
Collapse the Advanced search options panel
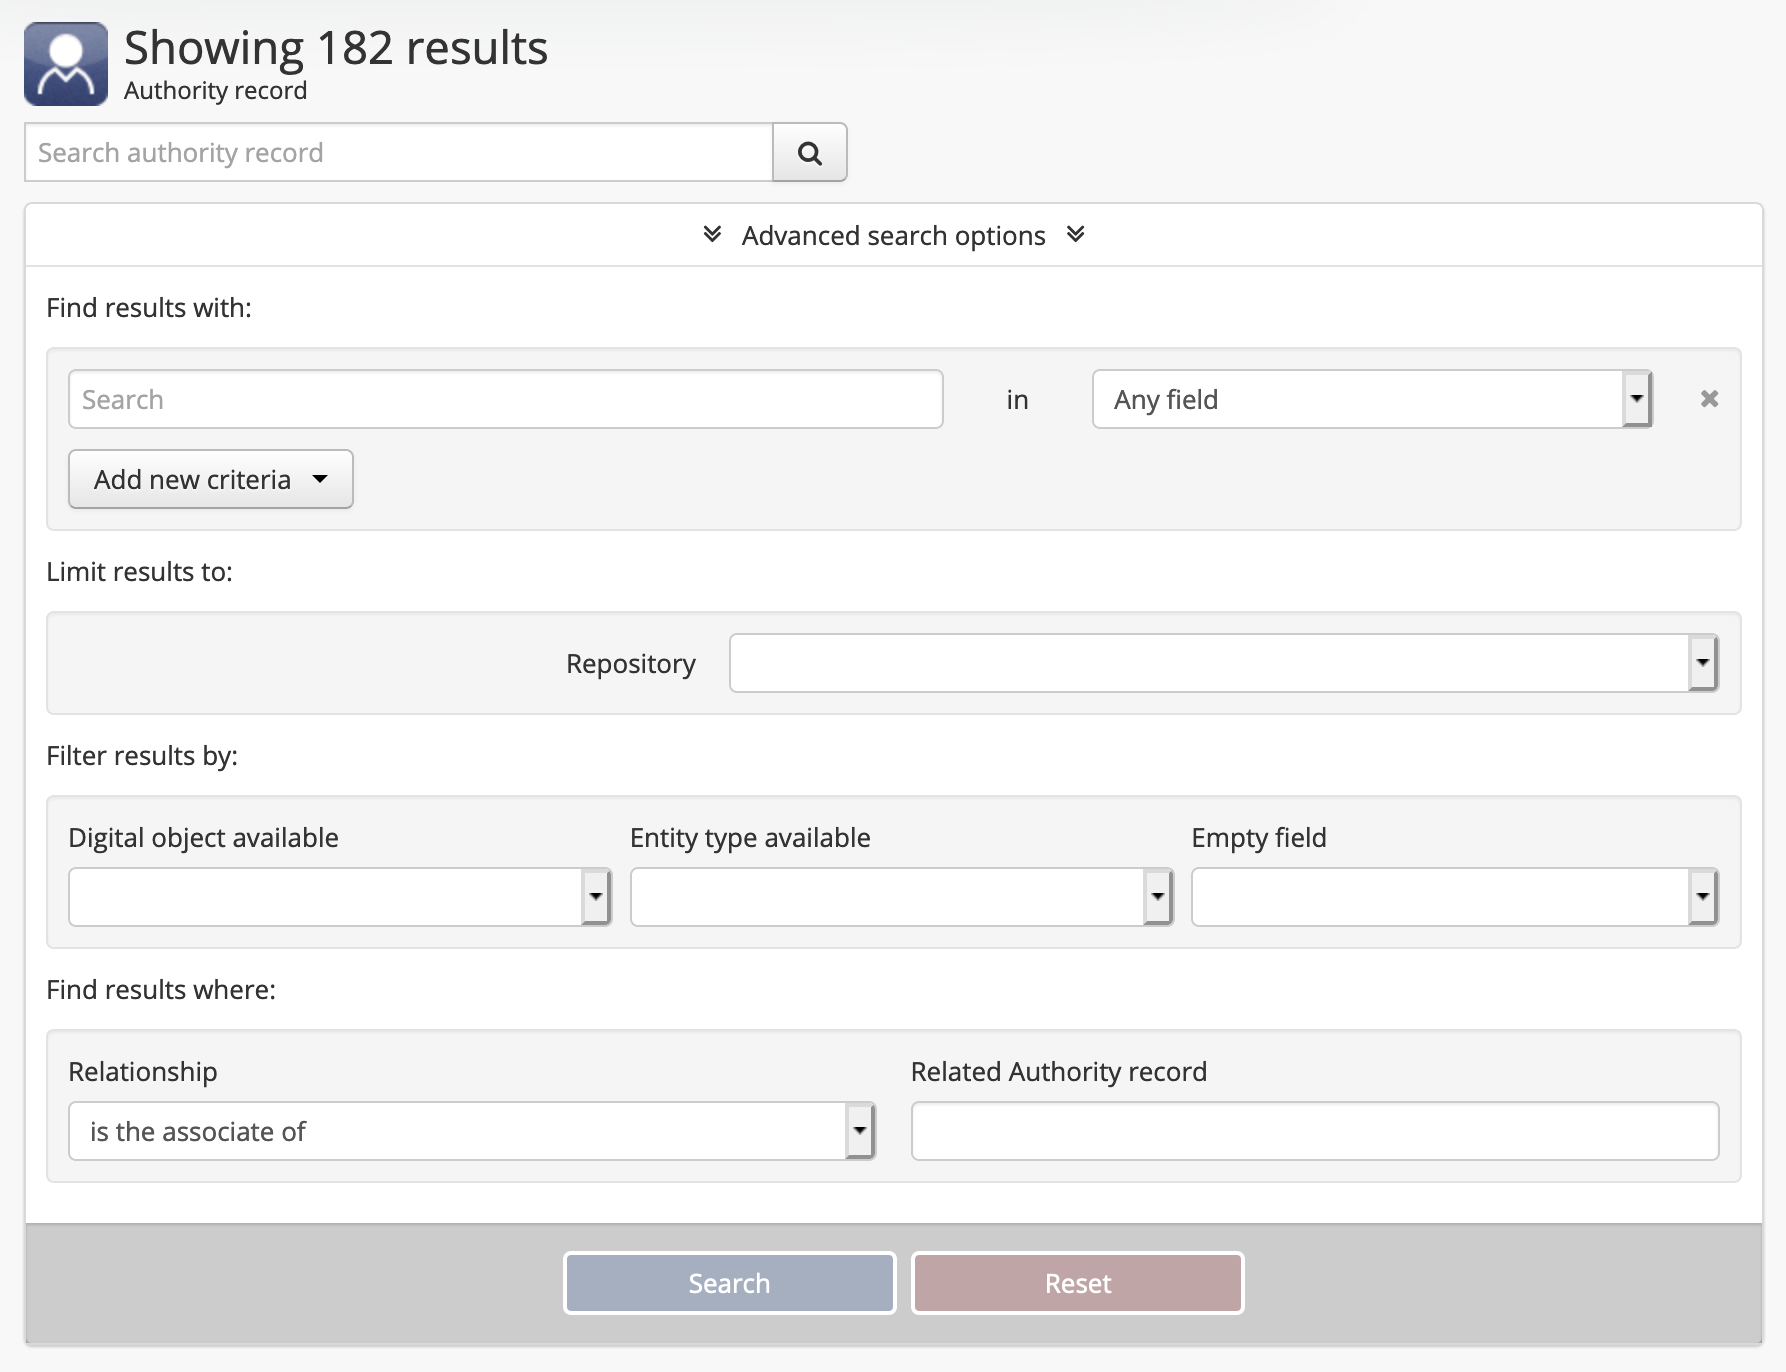click(892, 236)
